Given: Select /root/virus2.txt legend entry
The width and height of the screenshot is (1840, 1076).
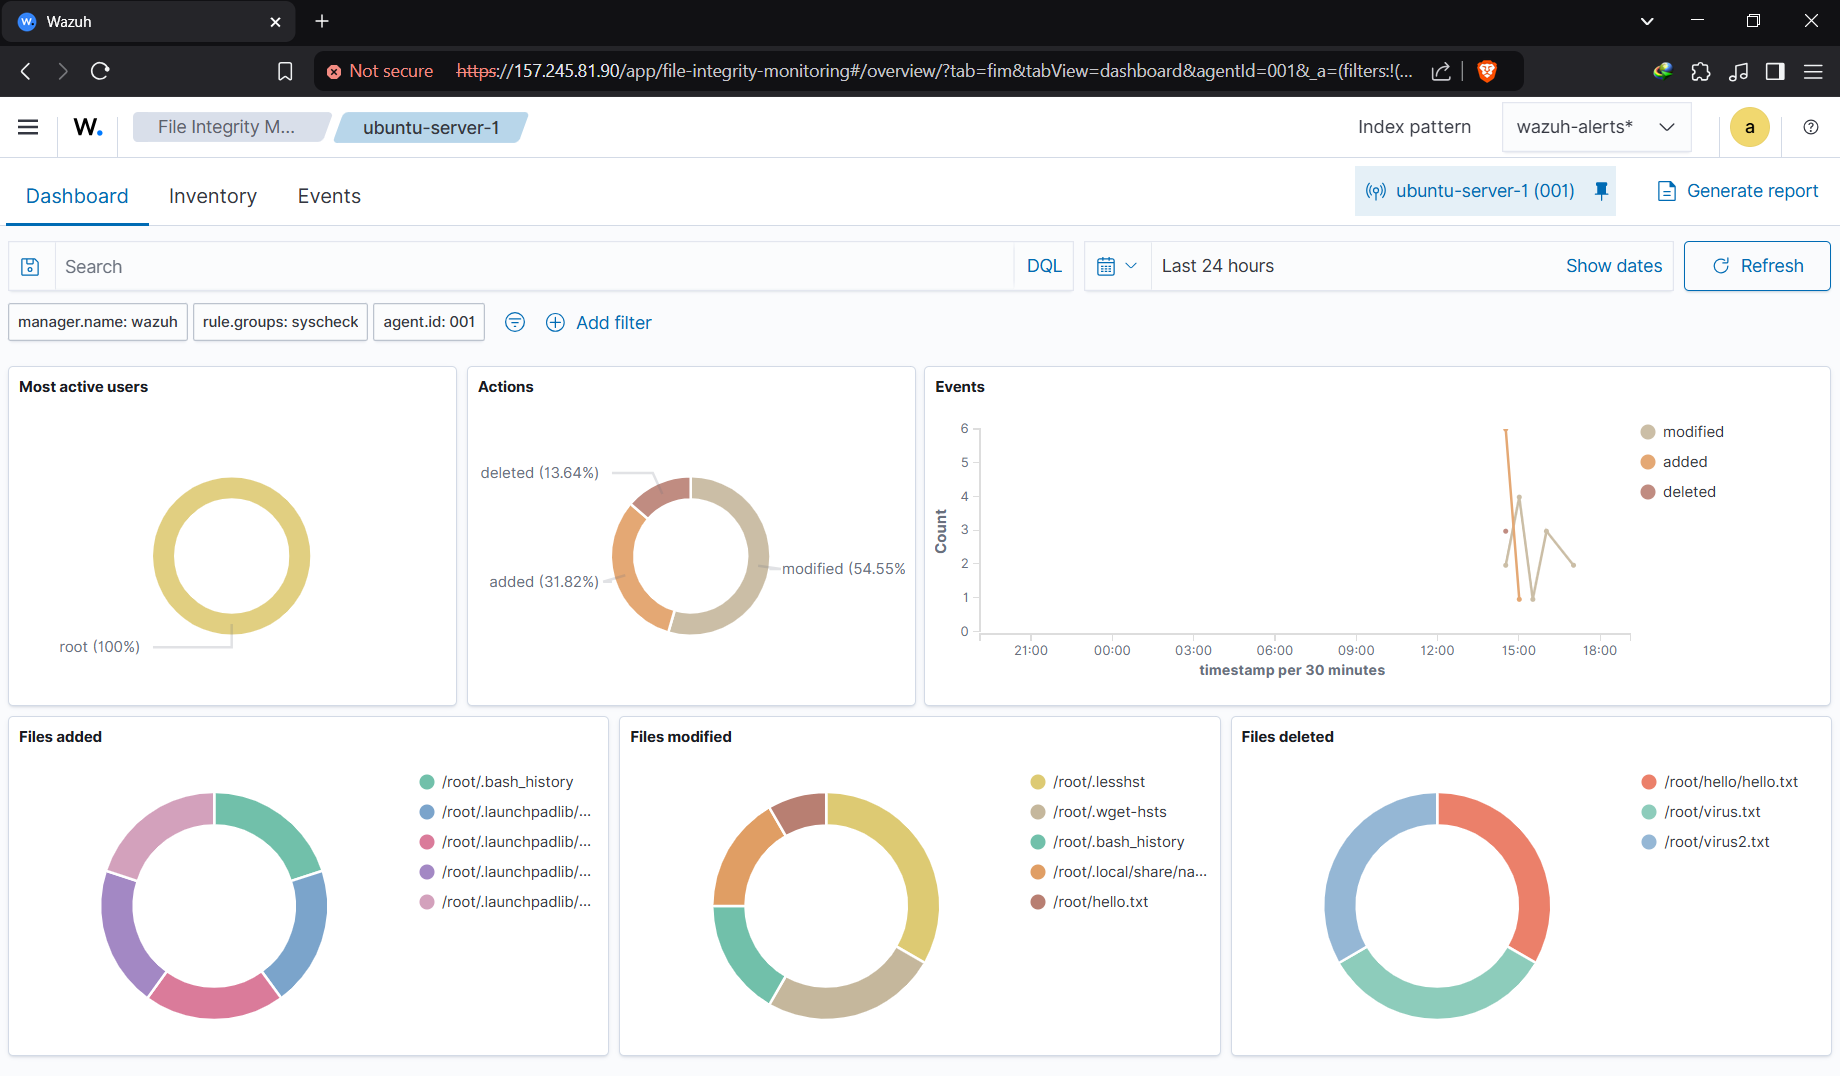Looking at the screenshot, I should [x=1706, y=842].
